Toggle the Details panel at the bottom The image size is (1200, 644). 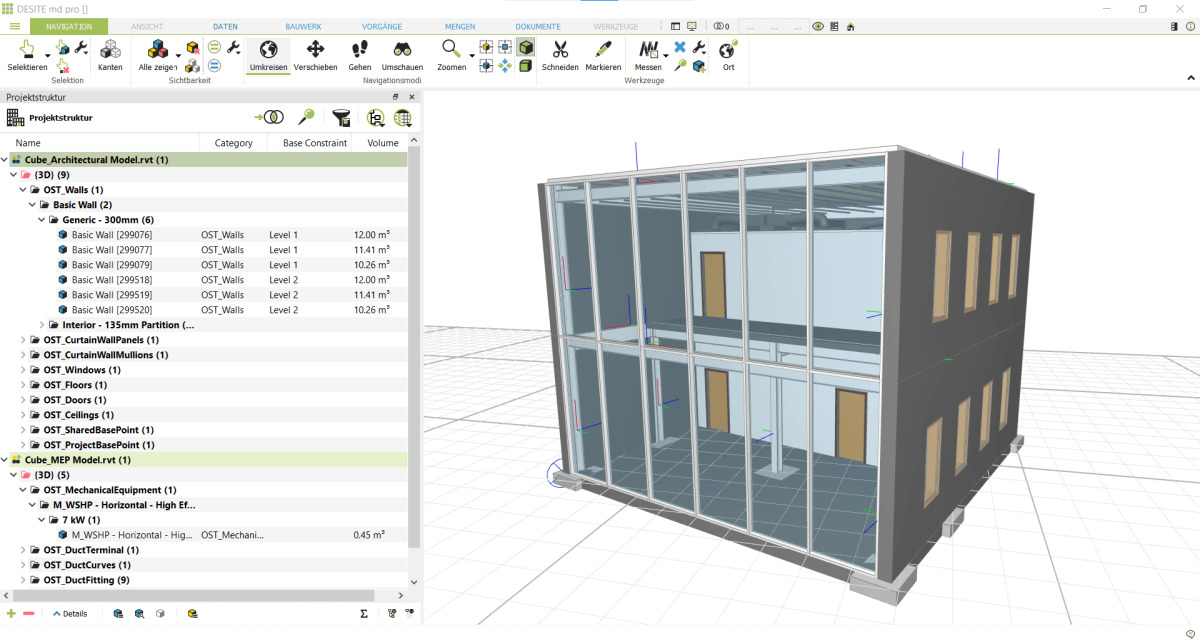(x=70, y=613)
